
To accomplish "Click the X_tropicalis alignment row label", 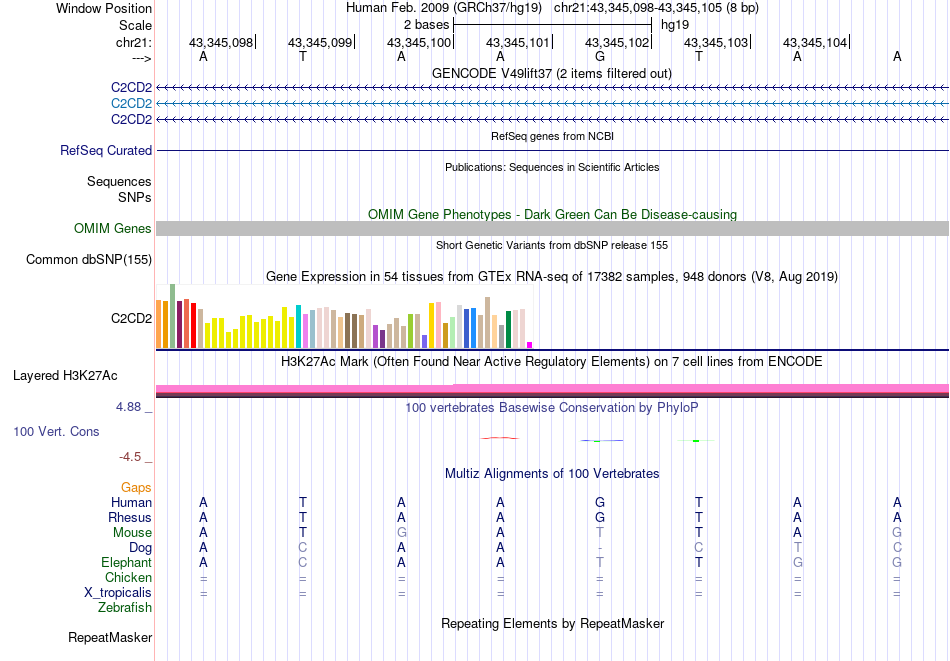I will tap(118, 593).
